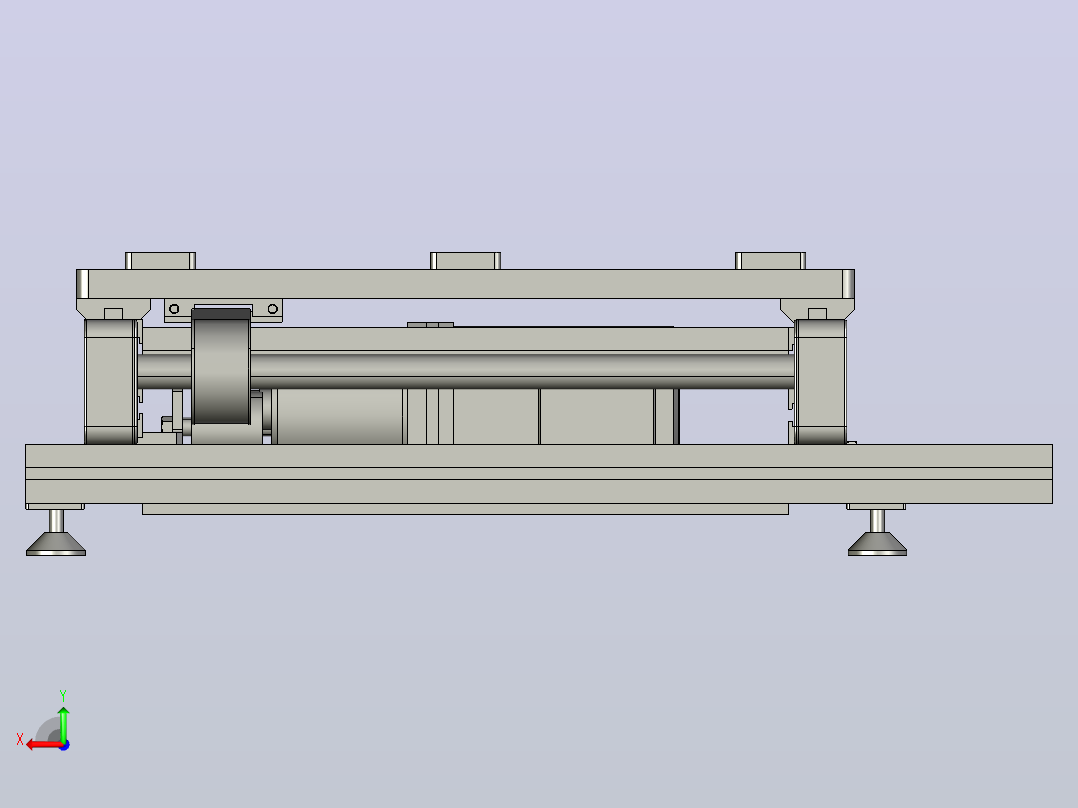Click the right bearing support block
Image resolution: width=1078 pixels, height=808 pixels.
(x=820, y=381)
